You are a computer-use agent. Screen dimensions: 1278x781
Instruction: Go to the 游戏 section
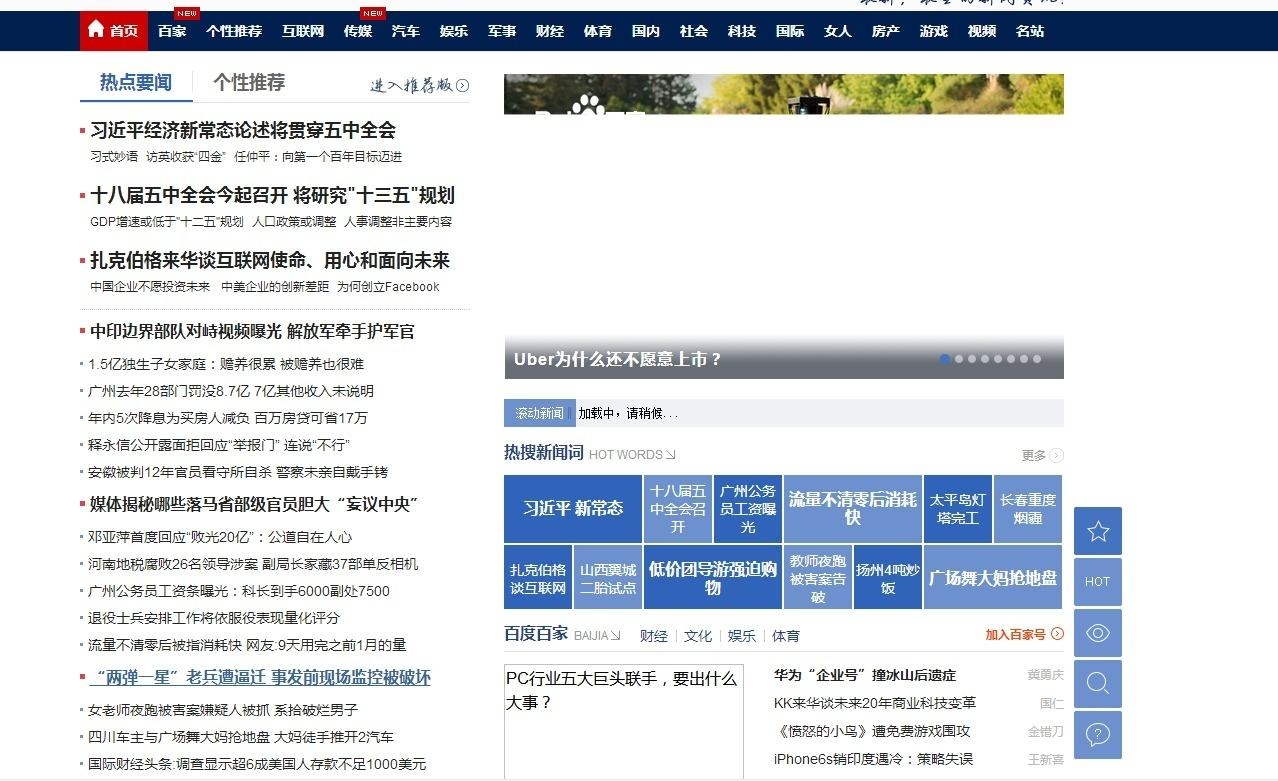click(x=934, y=31)
